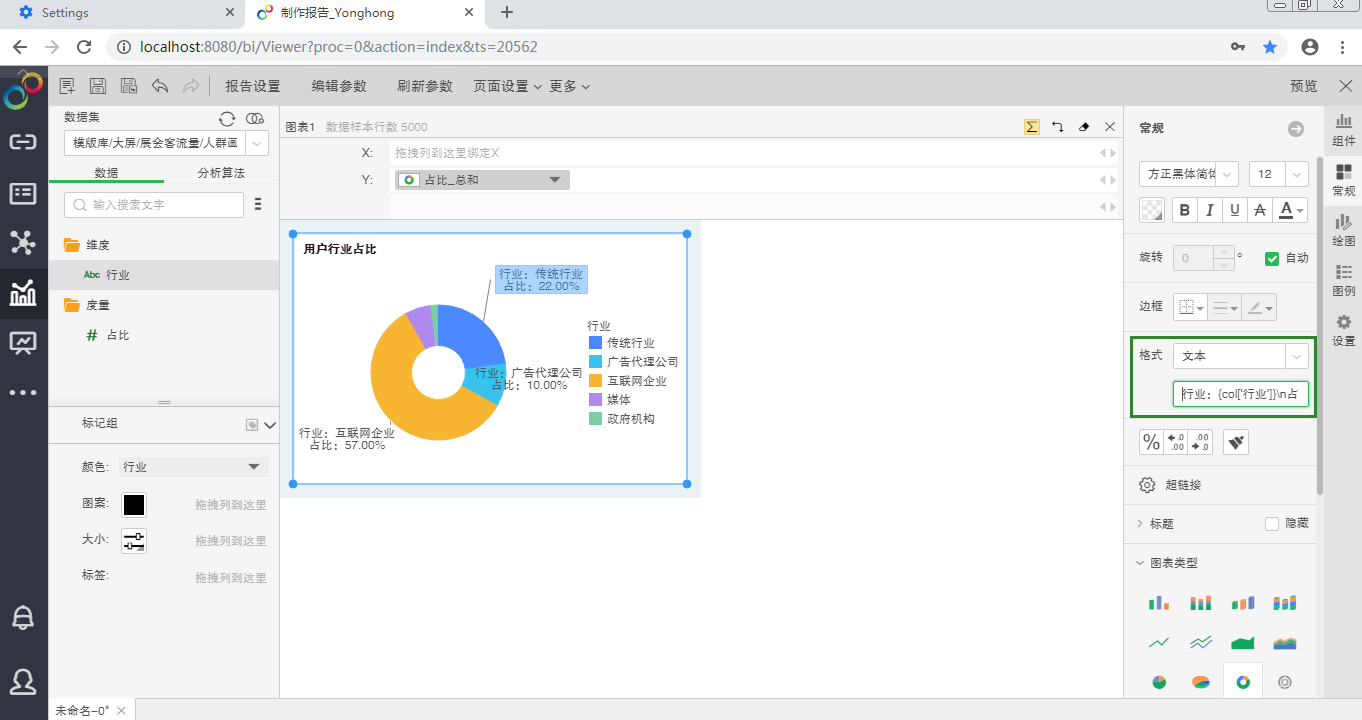Open the 绘图 panel in right sidebar
Image resolution: width=1362 pixels, height=720 pixels.
1343,228
